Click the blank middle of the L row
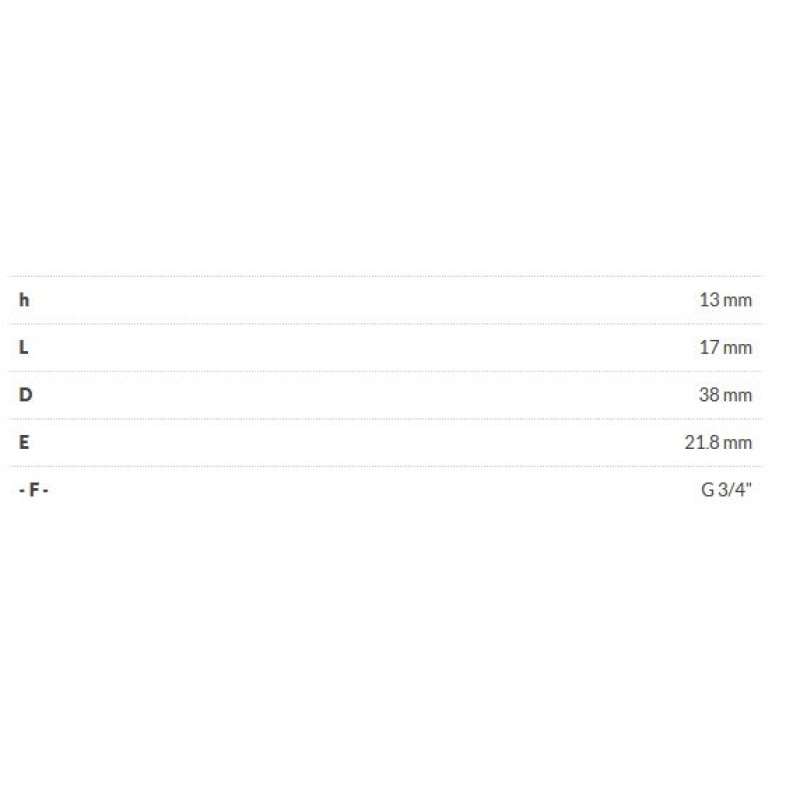Image resolution: width=800 pixels, height=800 pixels. 385,347
